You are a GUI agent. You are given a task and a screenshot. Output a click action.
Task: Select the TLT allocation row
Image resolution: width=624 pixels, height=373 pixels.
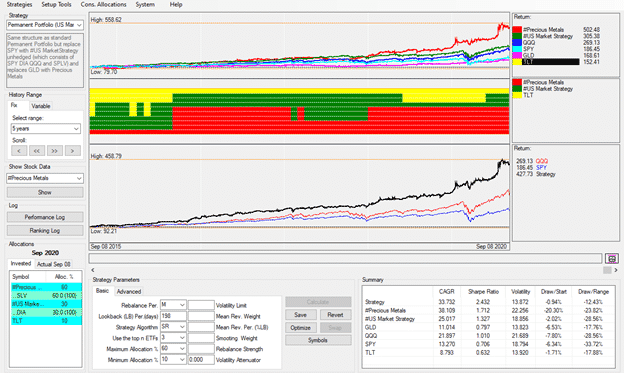pyautogui.click(x=47, y=321)
